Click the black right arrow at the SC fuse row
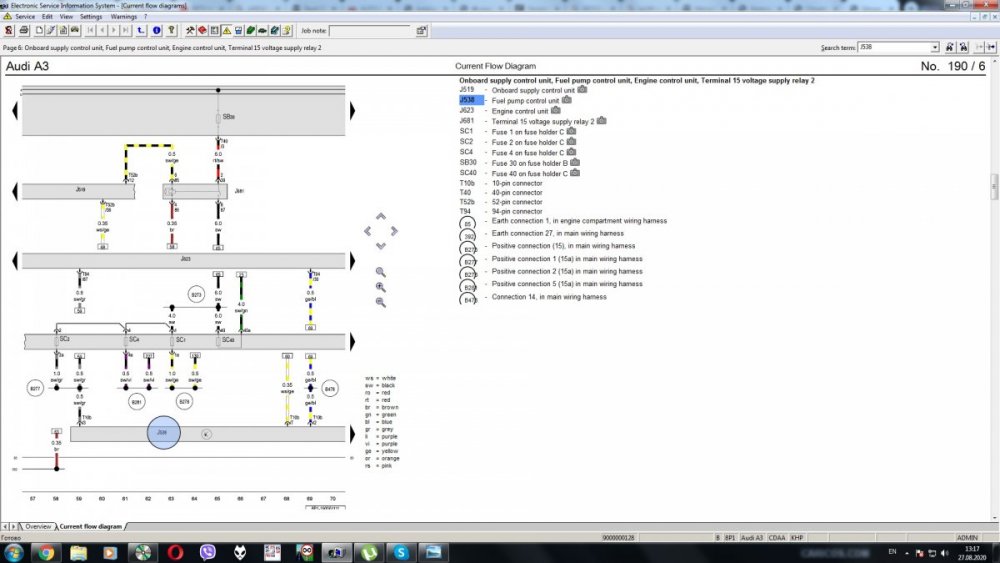1000x563 pixels. tap(352, 341)
